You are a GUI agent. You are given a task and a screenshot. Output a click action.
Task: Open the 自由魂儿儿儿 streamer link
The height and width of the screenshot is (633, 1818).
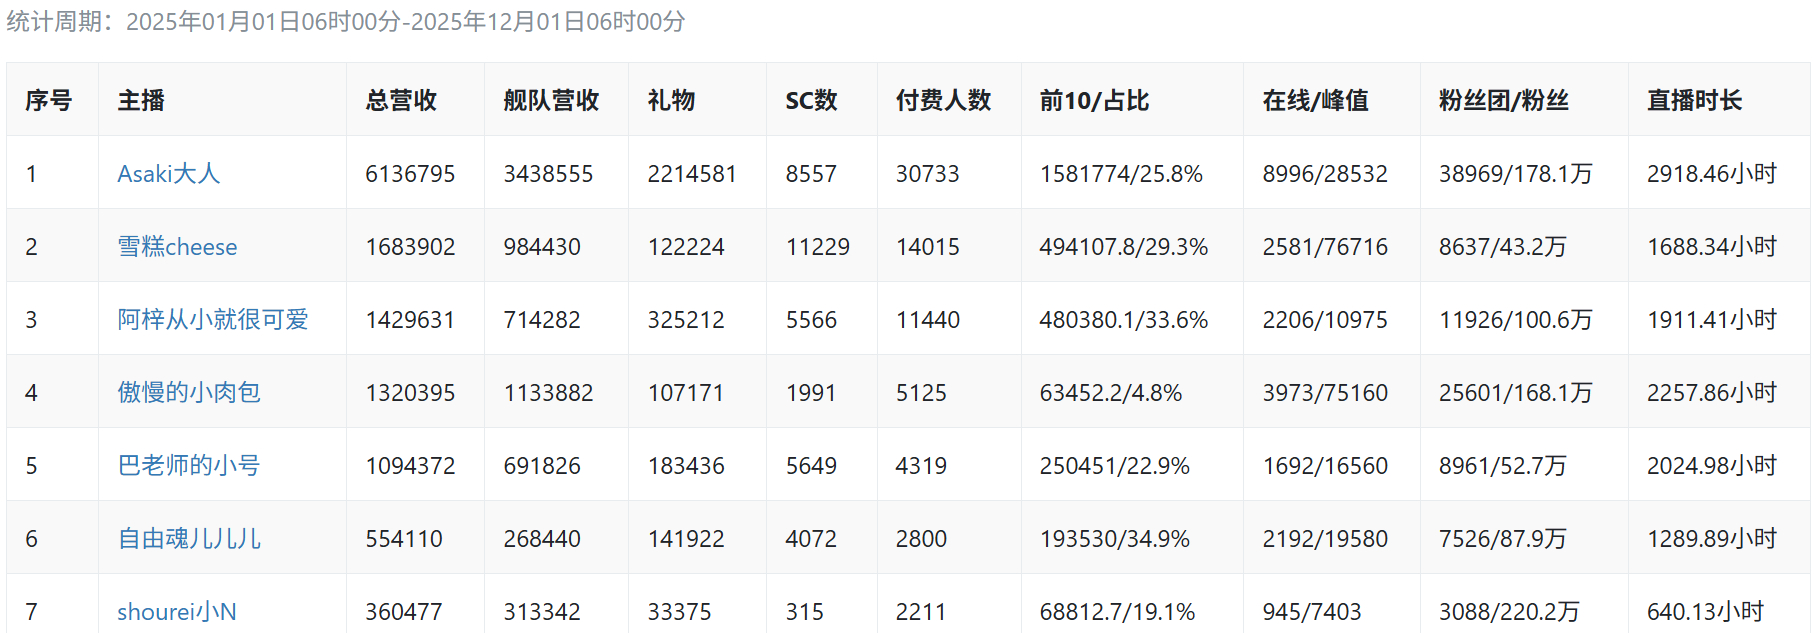[189, 539]
